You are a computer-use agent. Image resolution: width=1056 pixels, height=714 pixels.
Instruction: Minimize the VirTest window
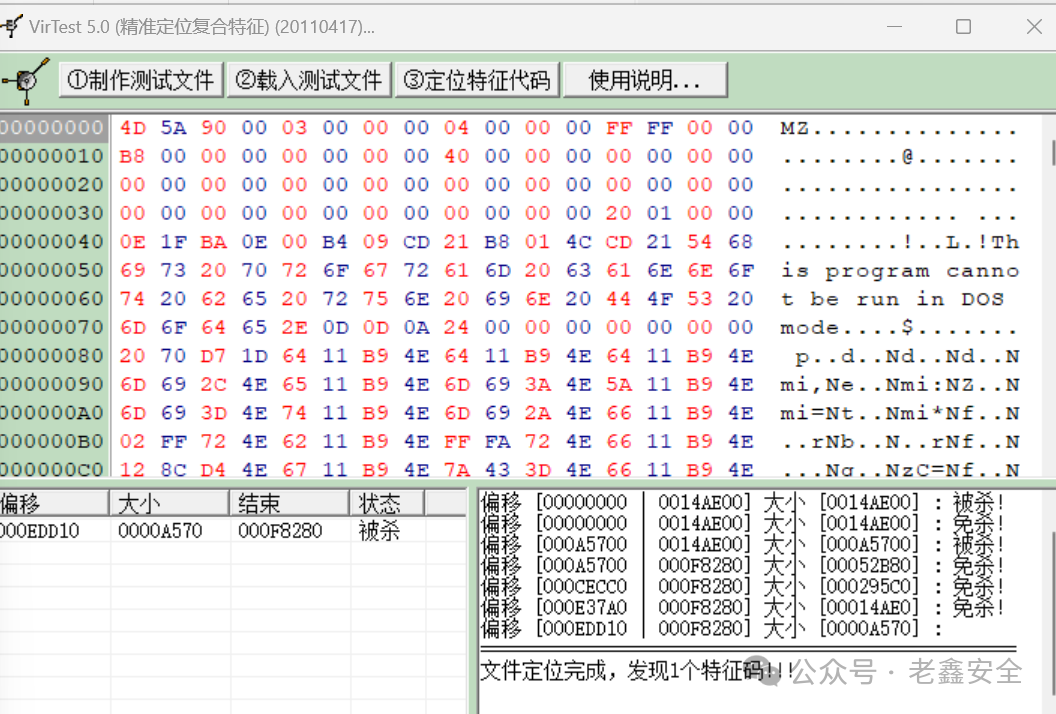pos(894,27)
